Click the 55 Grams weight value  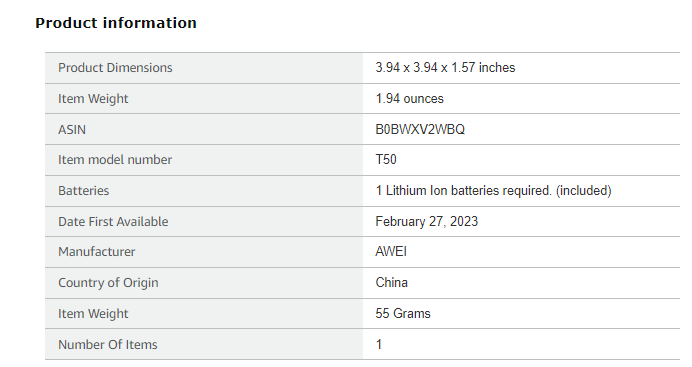coord(403,313)
